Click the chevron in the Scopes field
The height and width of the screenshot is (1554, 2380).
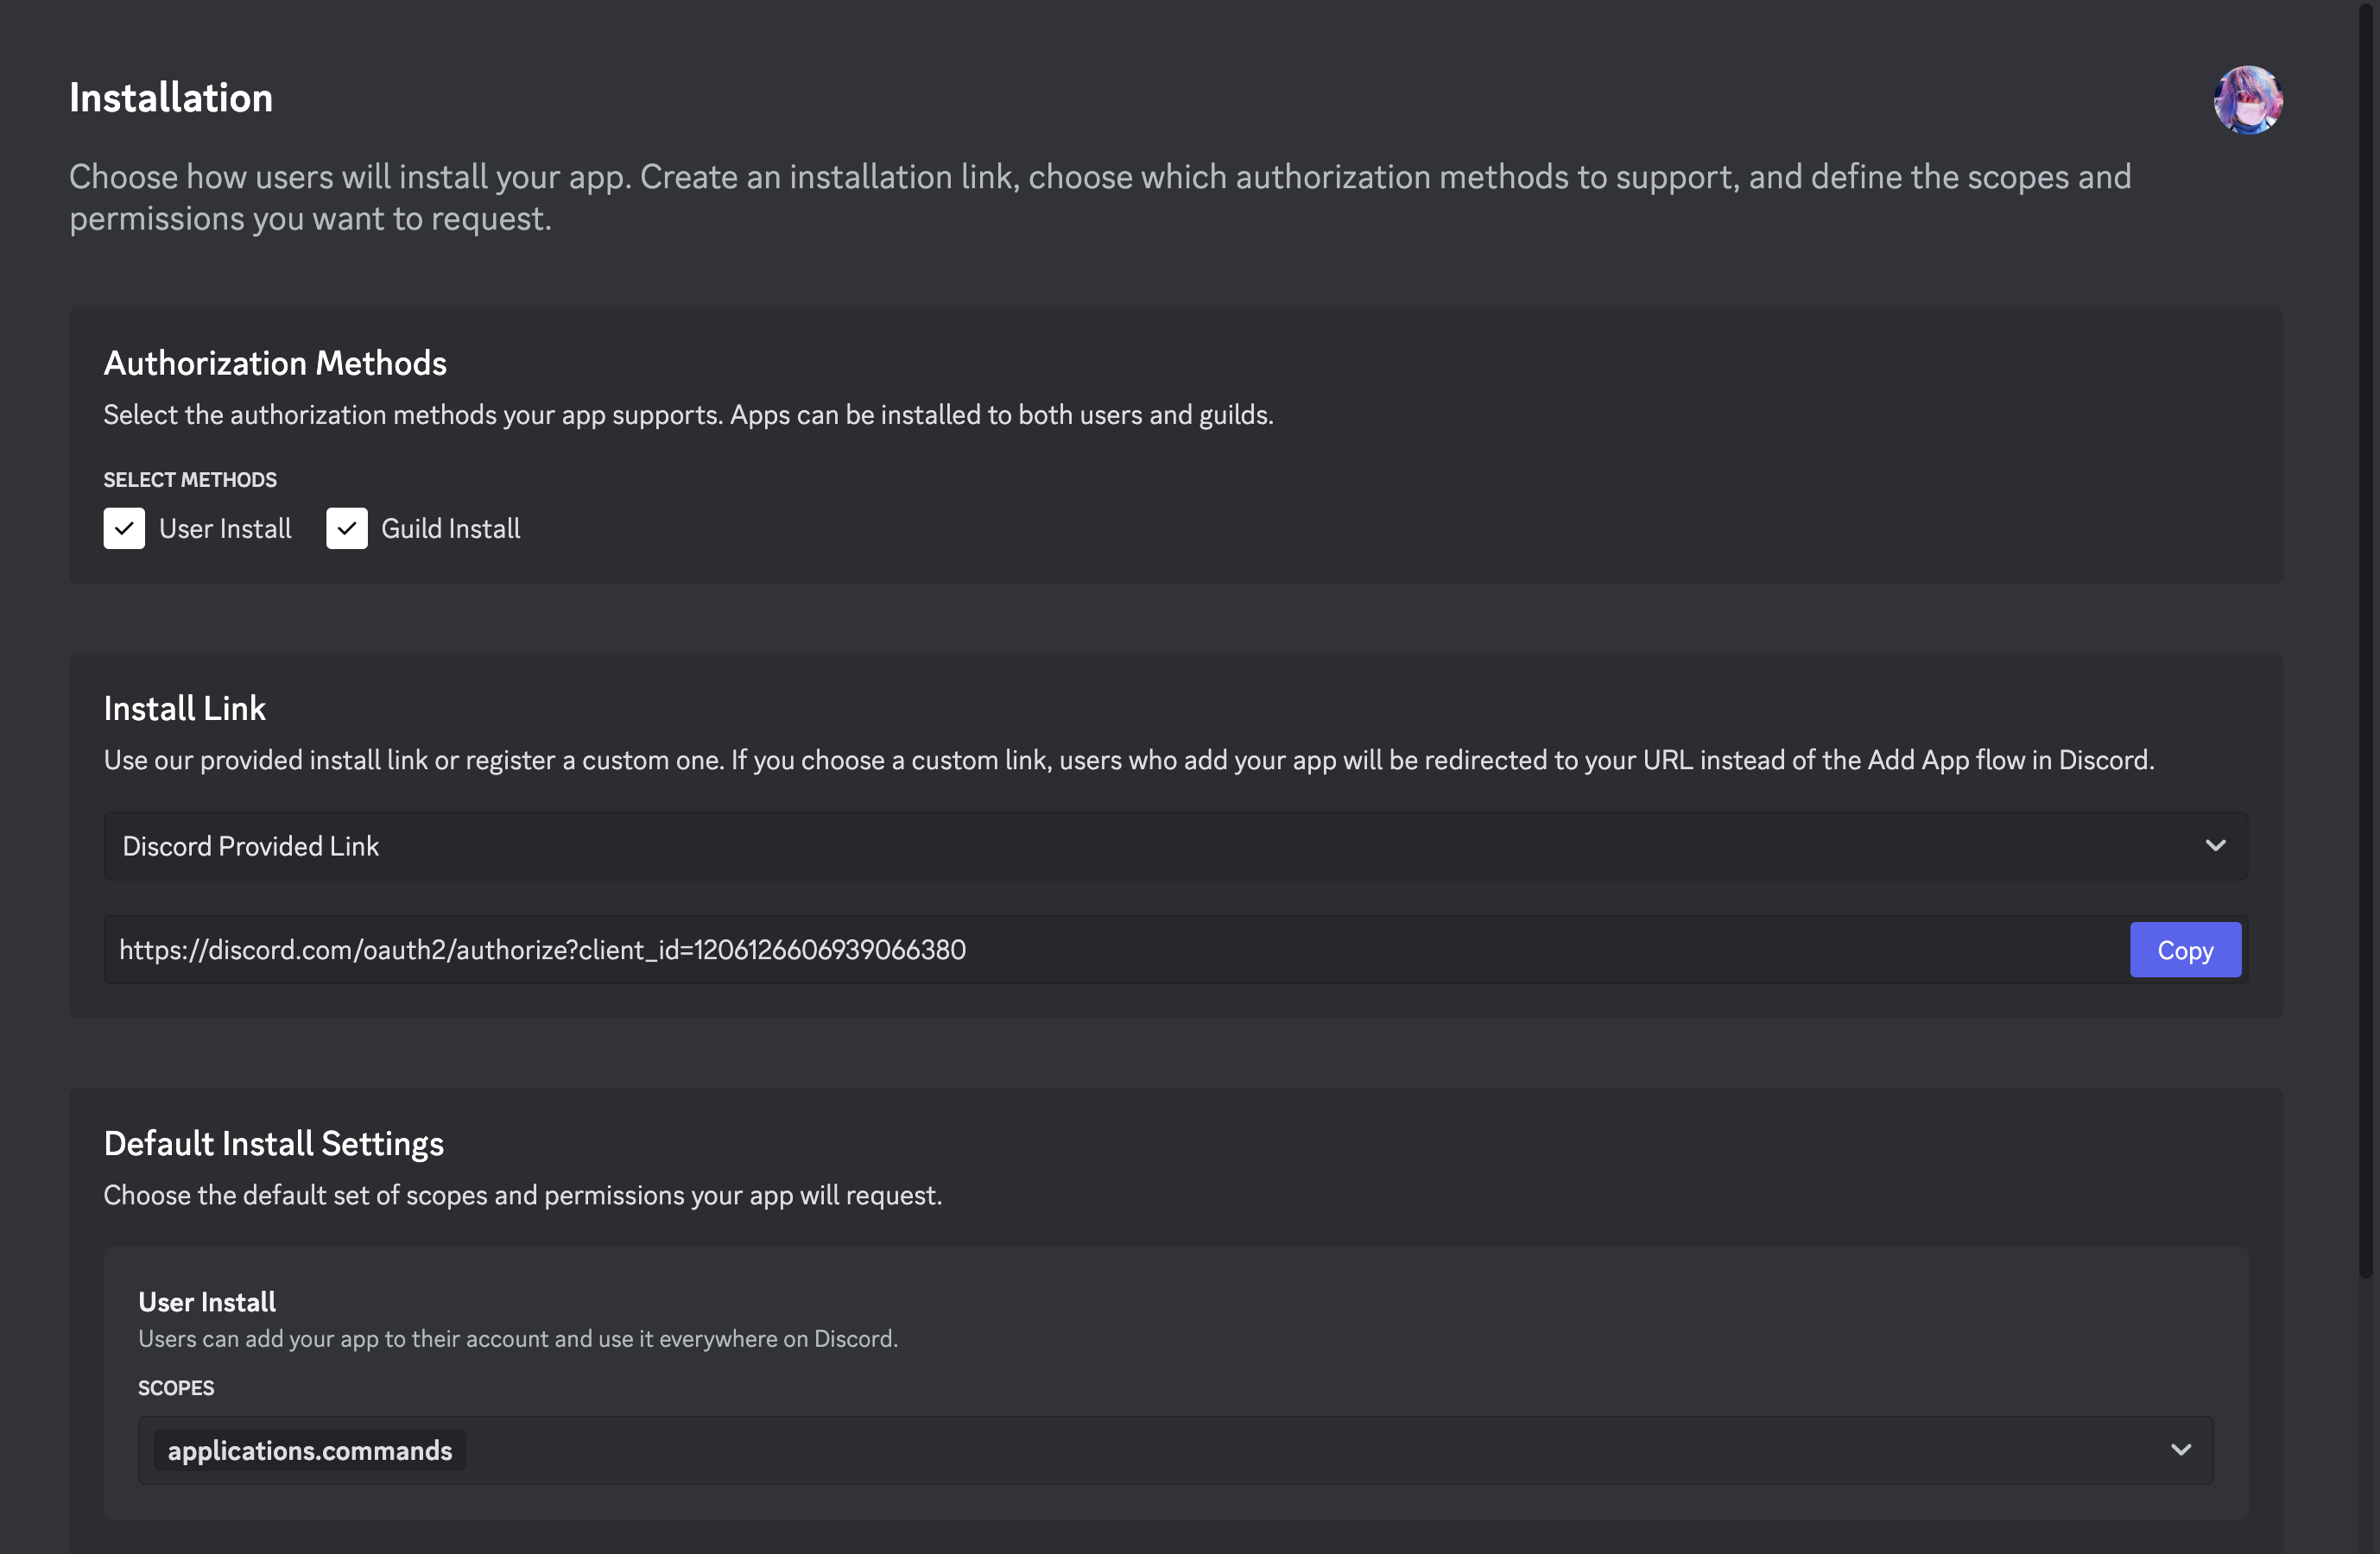pos(2181,1450)
